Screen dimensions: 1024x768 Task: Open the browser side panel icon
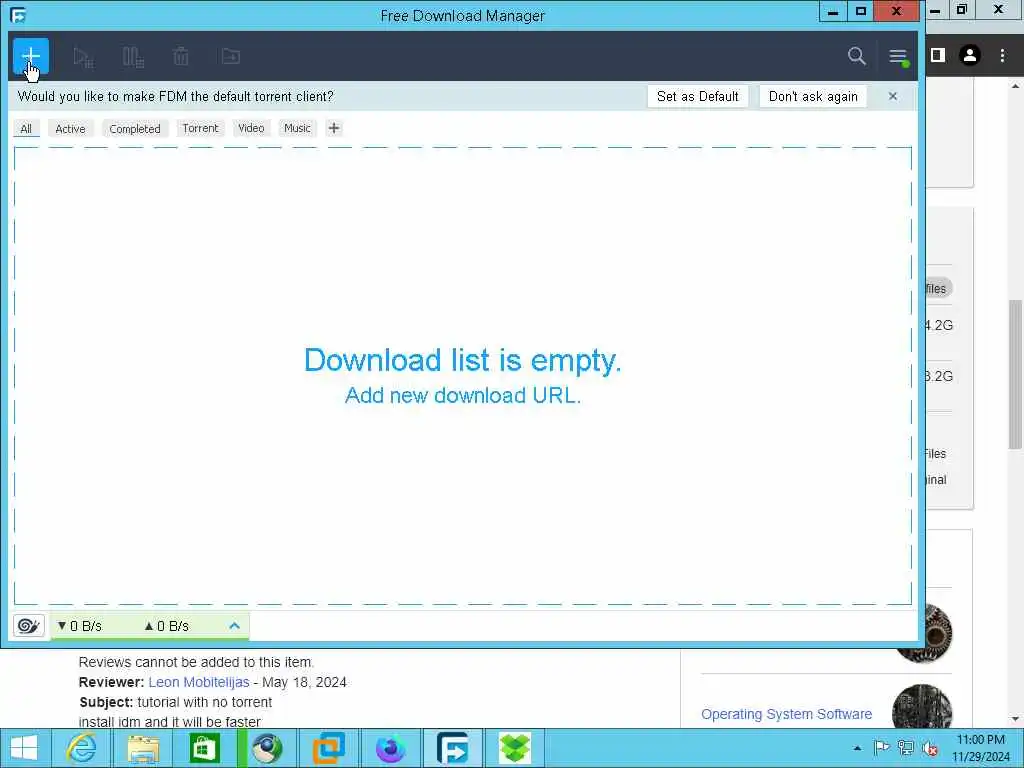pyautogui.click(x=938, y=56)
